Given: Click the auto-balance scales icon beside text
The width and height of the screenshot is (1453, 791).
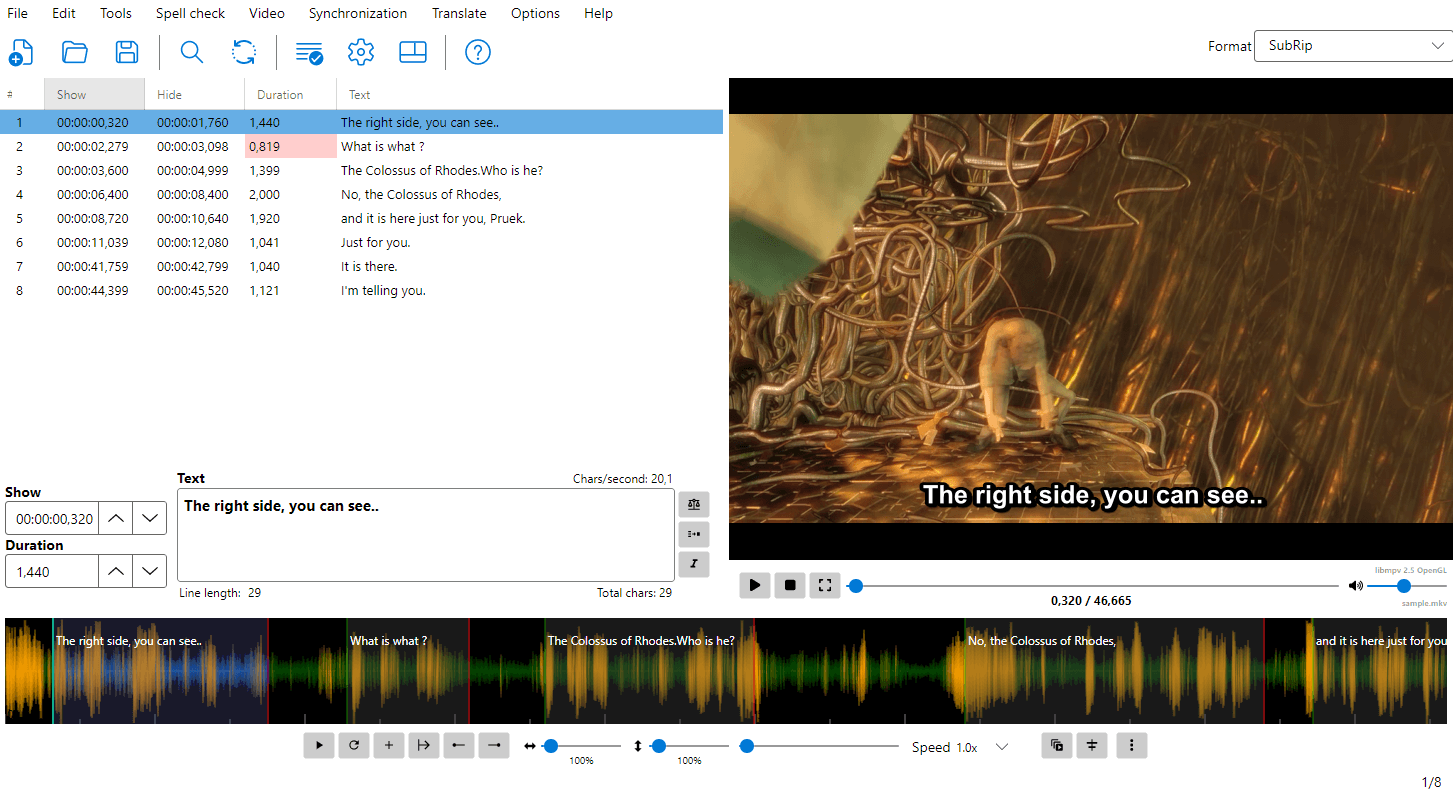Looking at the screenshot, I should point(694,504).
